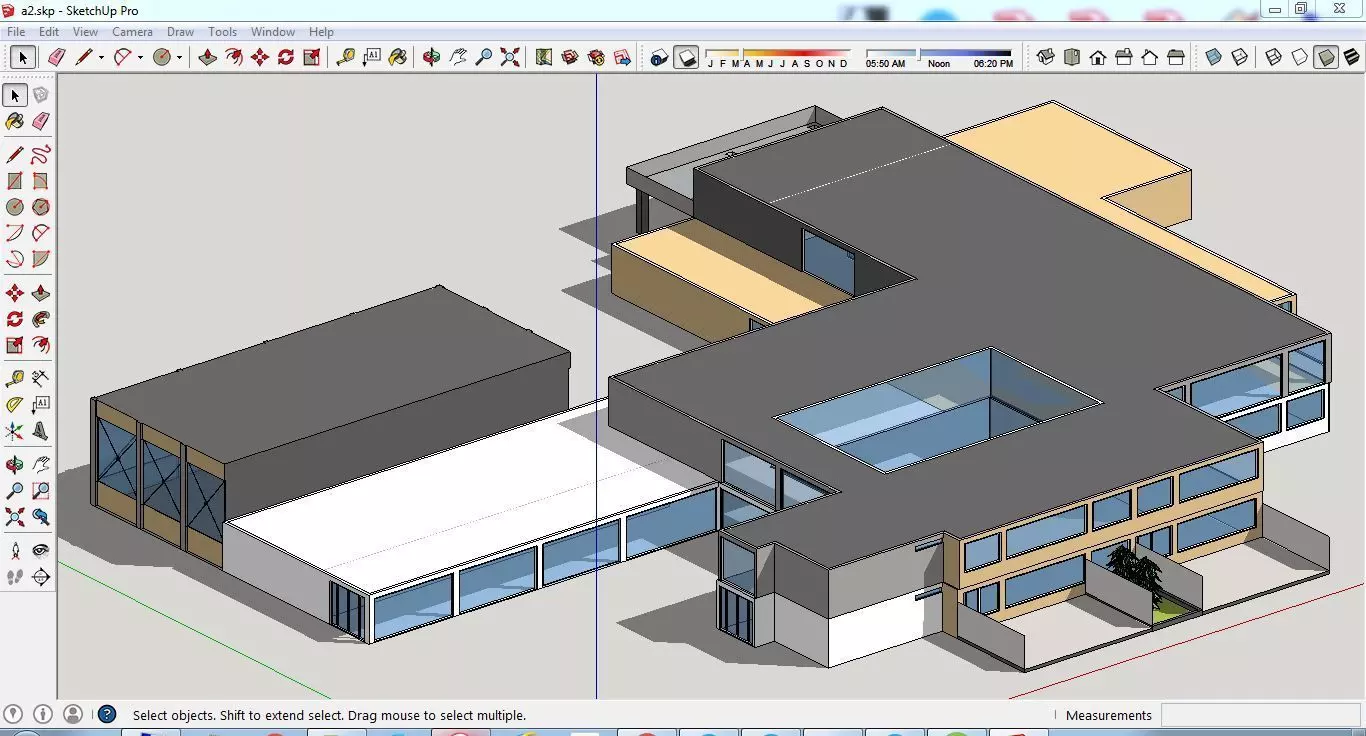Image resolution: width=1366 pixels, height=736 pixels.
Task: Open Shadow Settings icon
Action: 659,57
